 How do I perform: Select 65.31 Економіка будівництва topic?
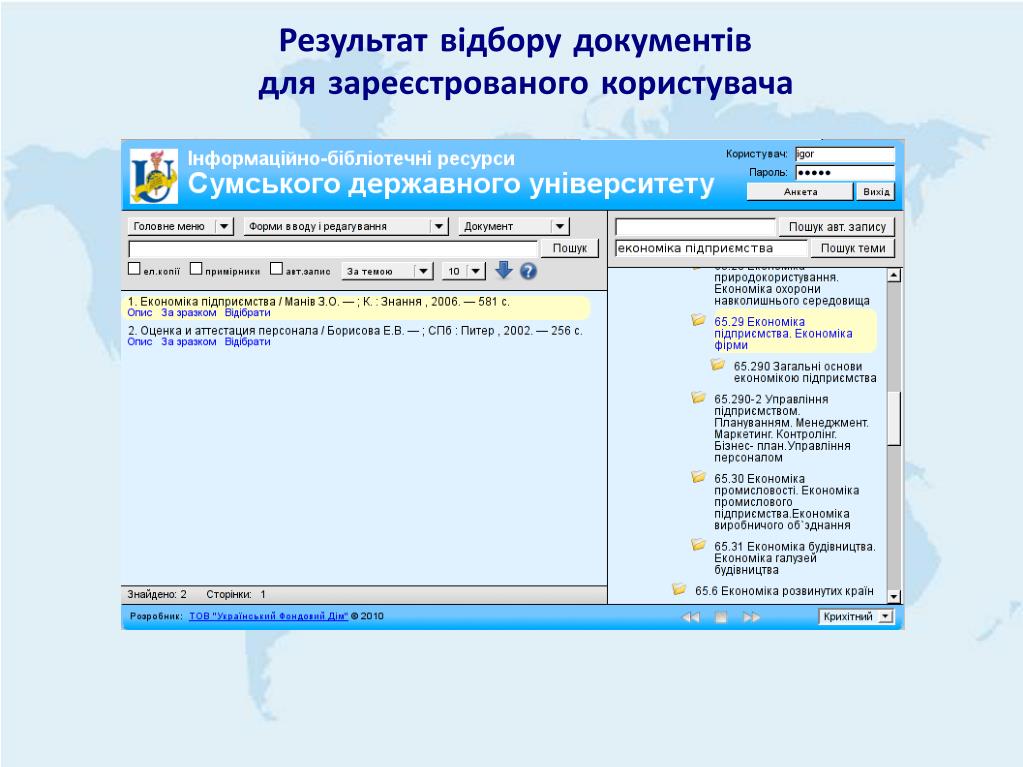coord(795,558)
